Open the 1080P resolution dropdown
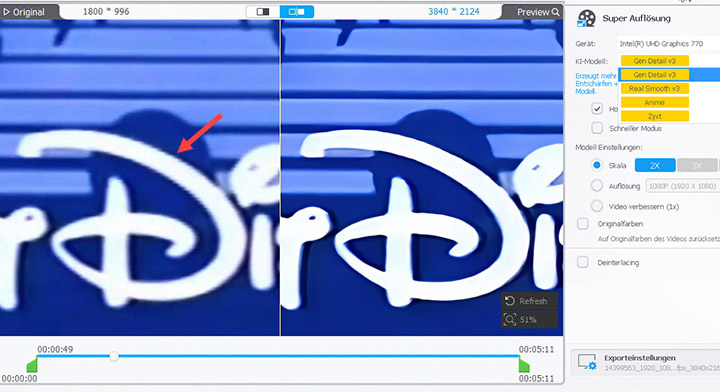The image size is (720, 392). pos(683,186)
